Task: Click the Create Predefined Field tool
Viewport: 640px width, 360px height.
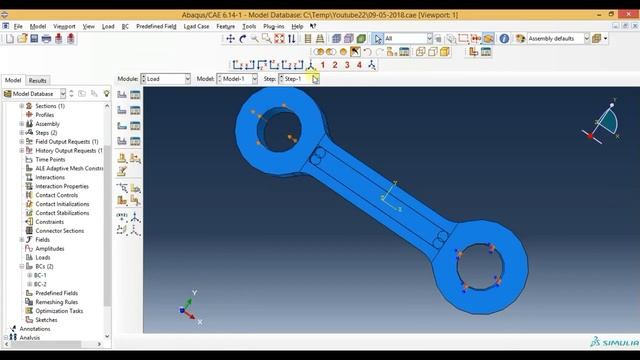Action: coord(122,126)
